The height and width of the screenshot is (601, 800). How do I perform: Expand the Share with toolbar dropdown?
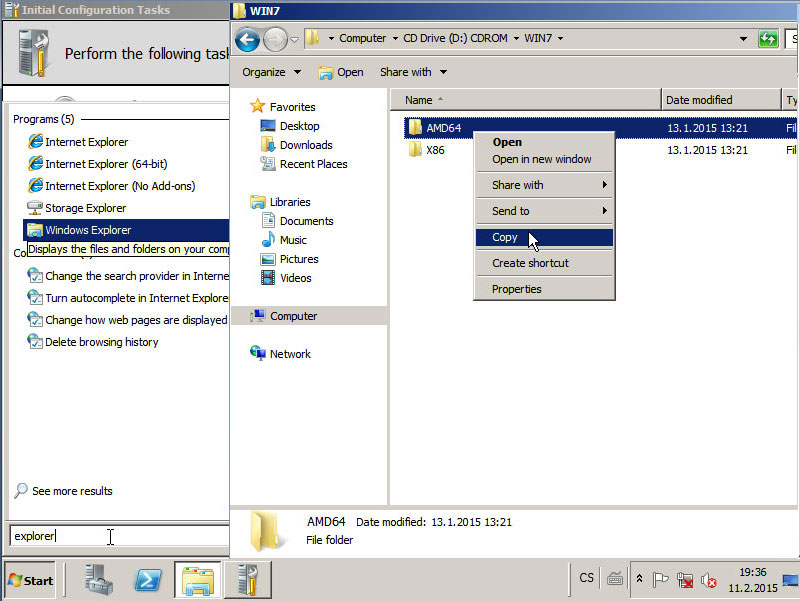pos(413,72)
